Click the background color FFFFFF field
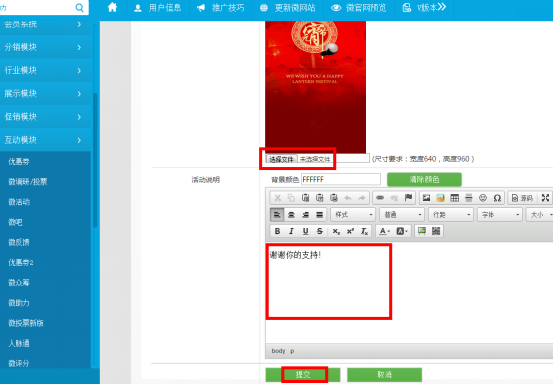Viewport: 553px width, 384px height. click(341, 179)
